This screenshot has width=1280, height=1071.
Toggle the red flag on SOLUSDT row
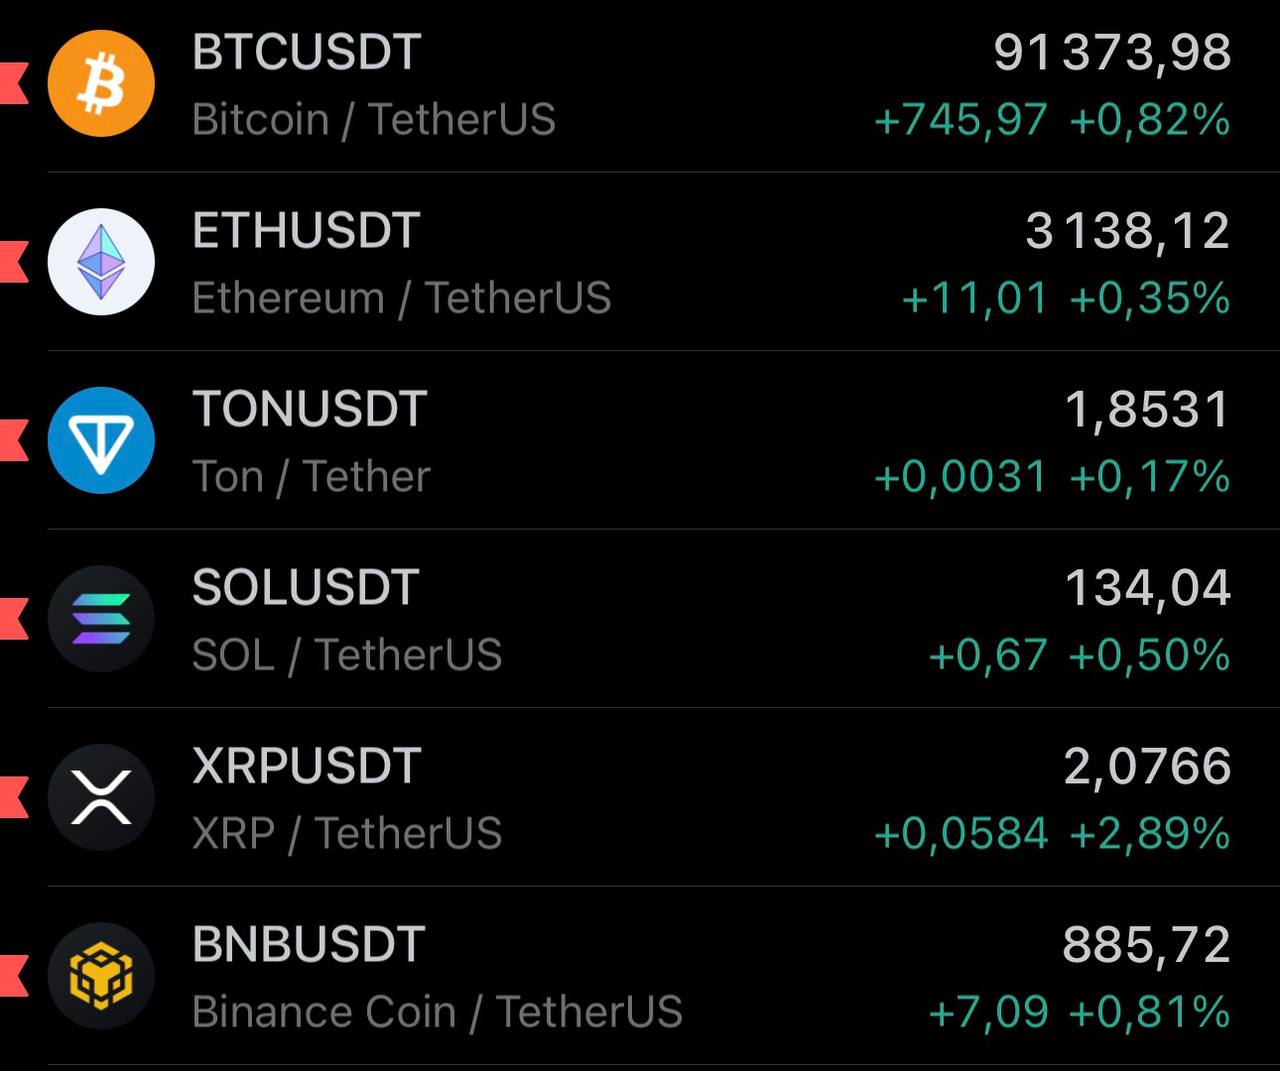point(12,619)
